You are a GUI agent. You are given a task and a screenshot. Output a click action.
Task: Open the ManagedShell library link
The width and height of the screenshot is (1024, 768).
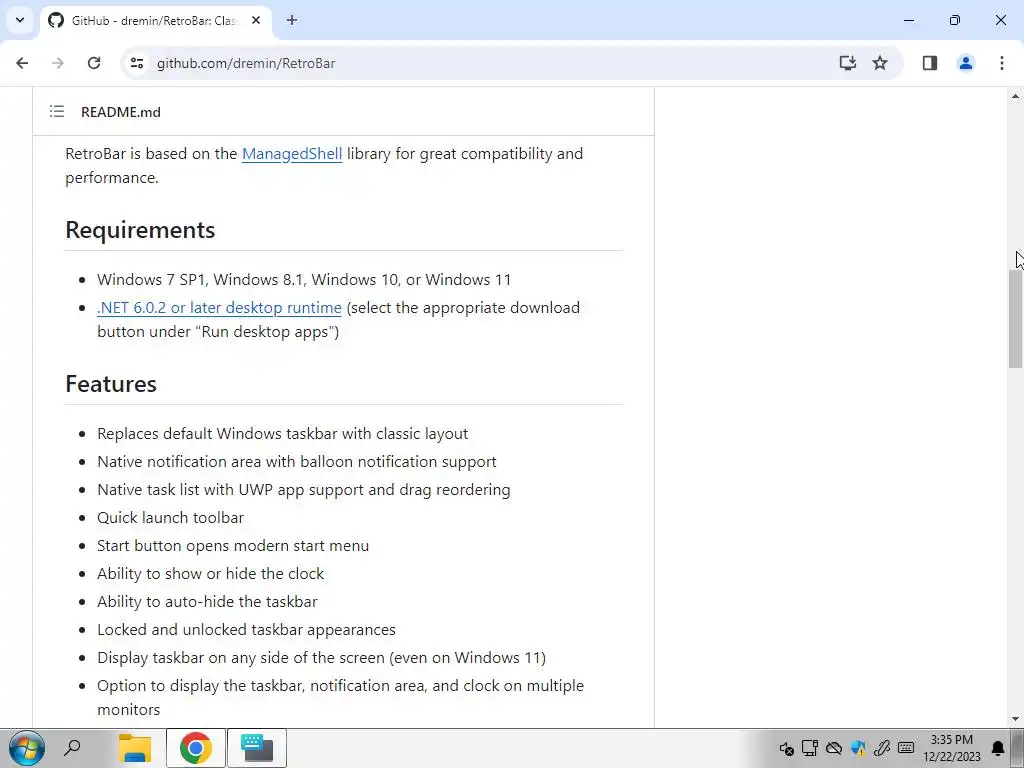(x=292, y=153)
